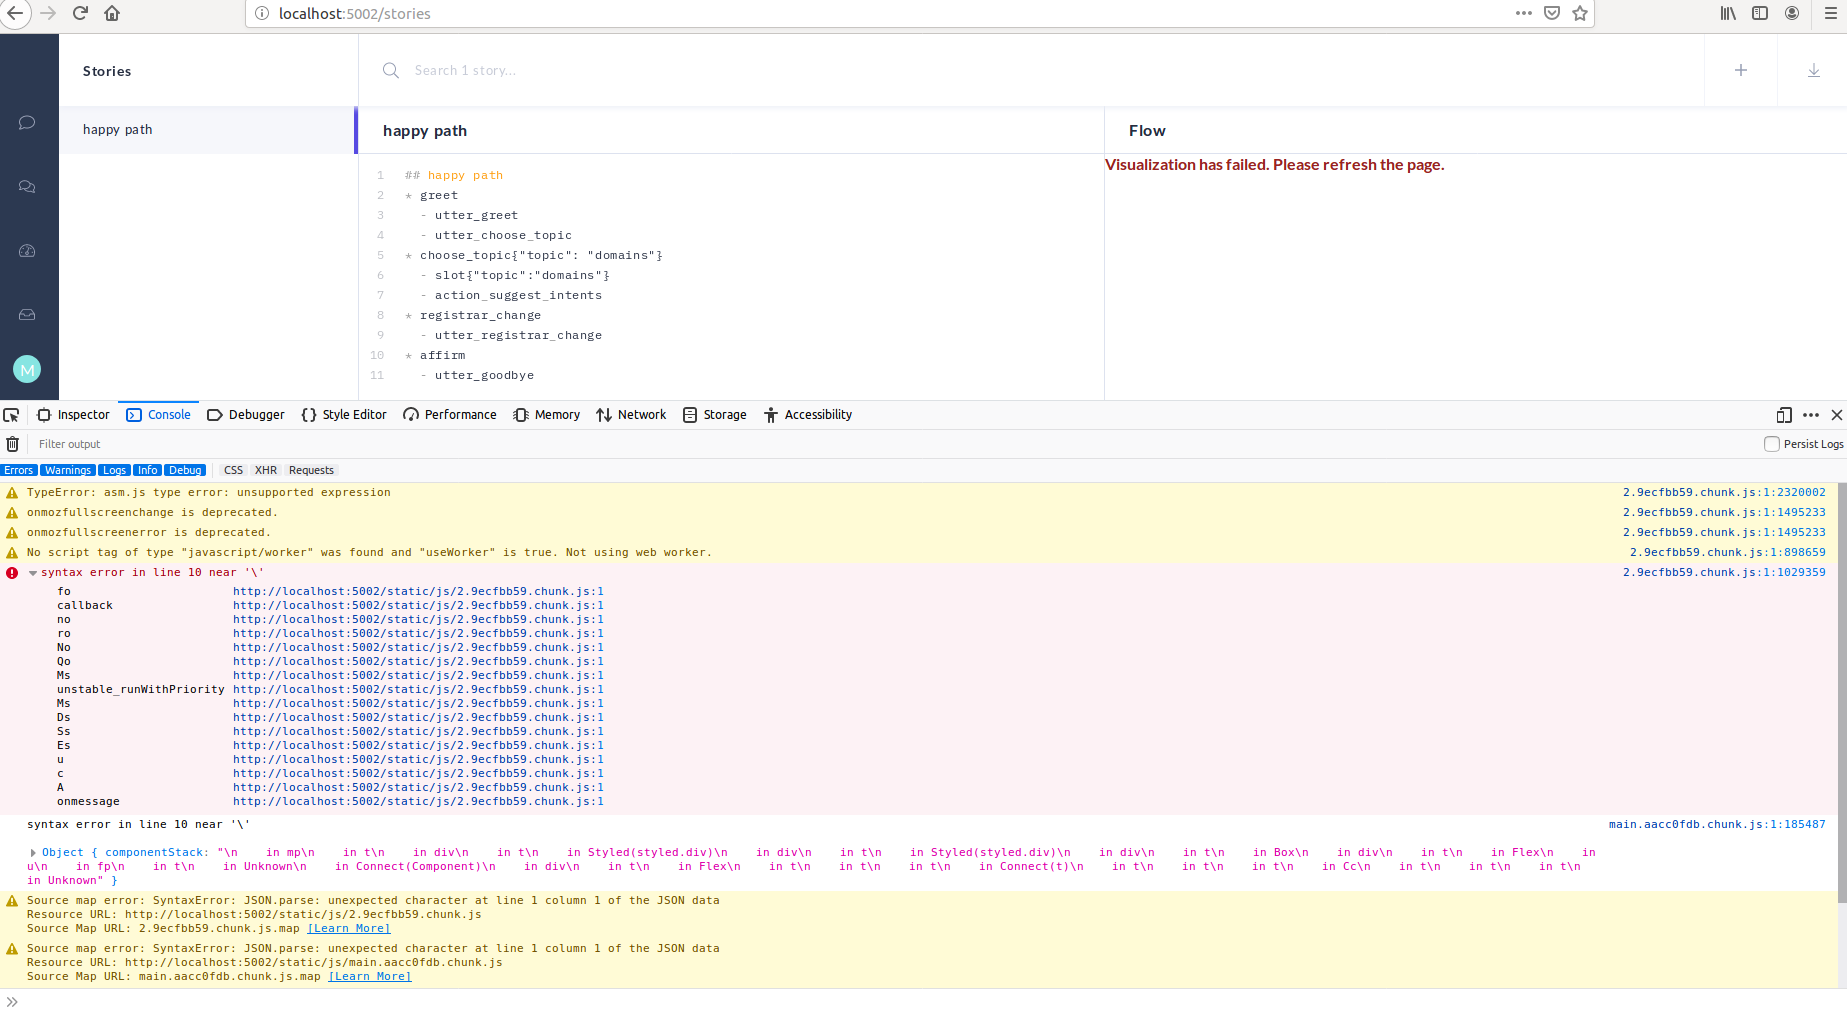The width and height of the screenshot is (1847, 1013).
Task: Download stories with the download icon
Action: click(x=1814, y=70)
